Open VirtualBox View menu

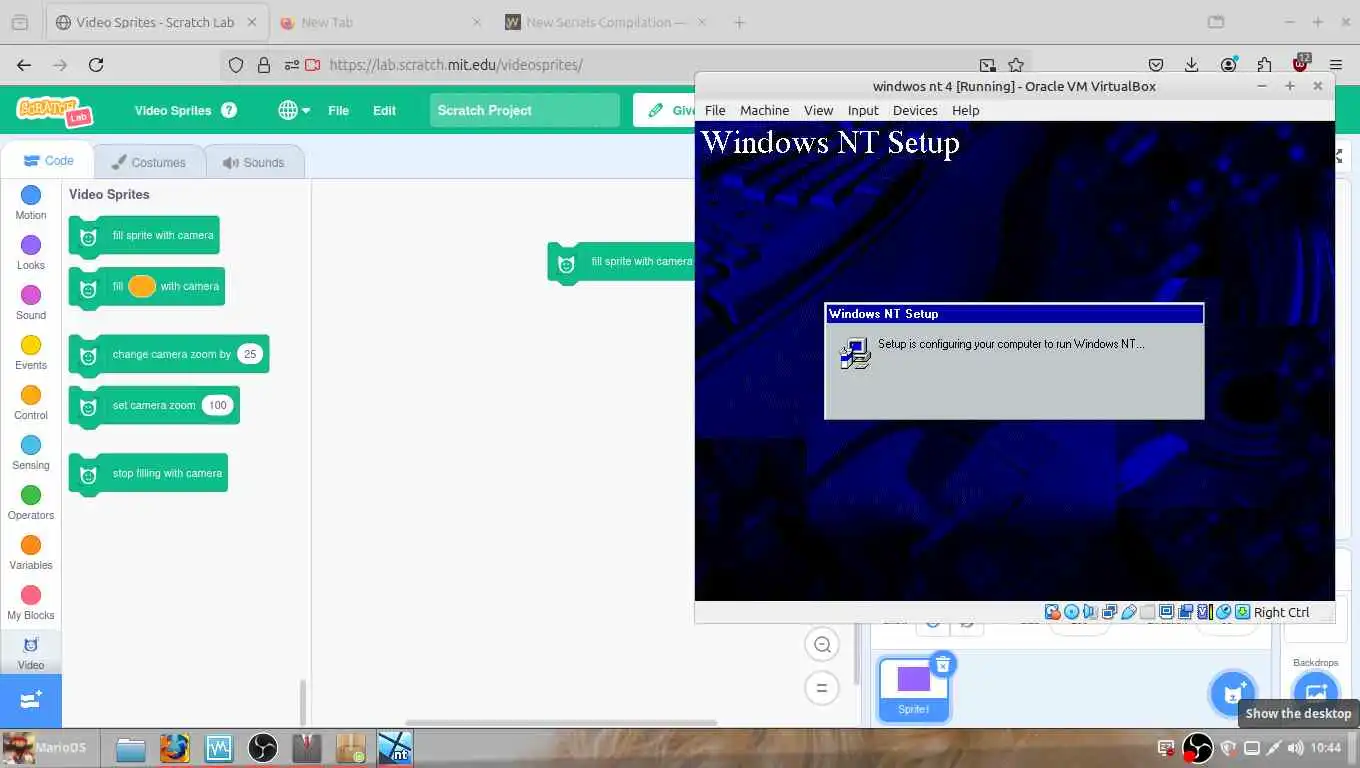tap(818, 110)
